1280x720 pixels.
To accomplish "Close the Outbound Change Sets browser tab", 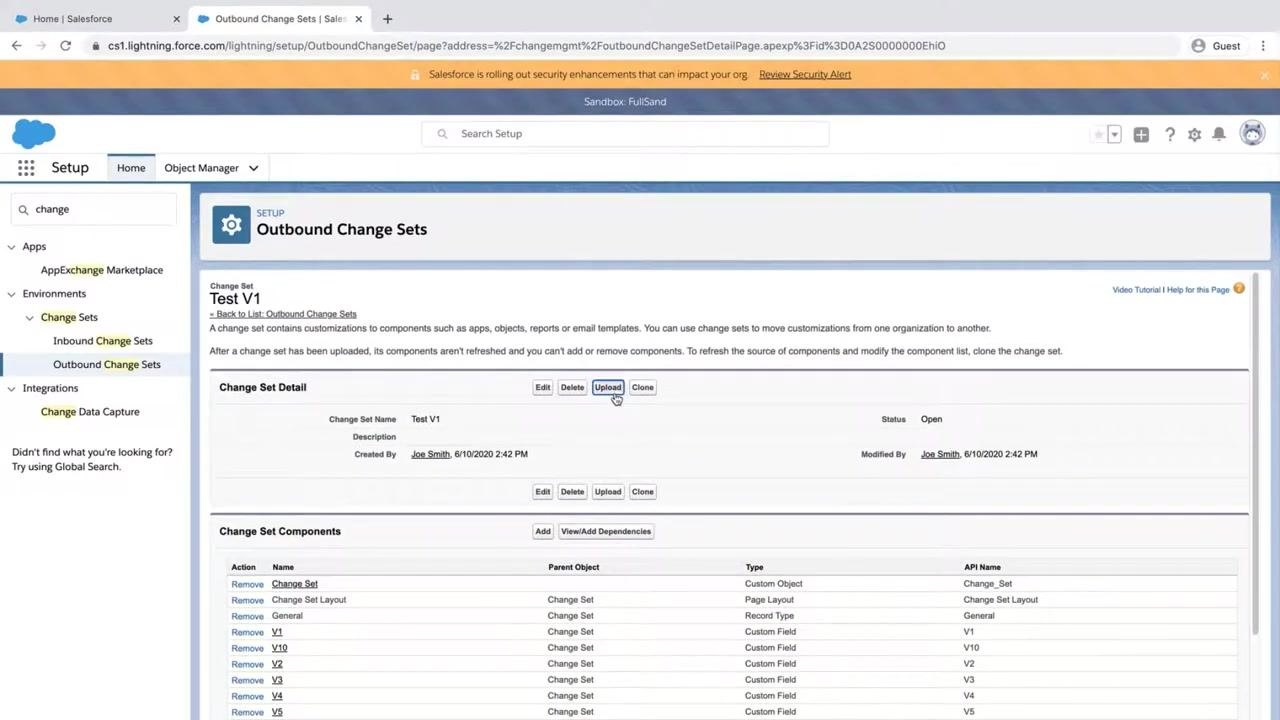I will (x=361, y=19).
